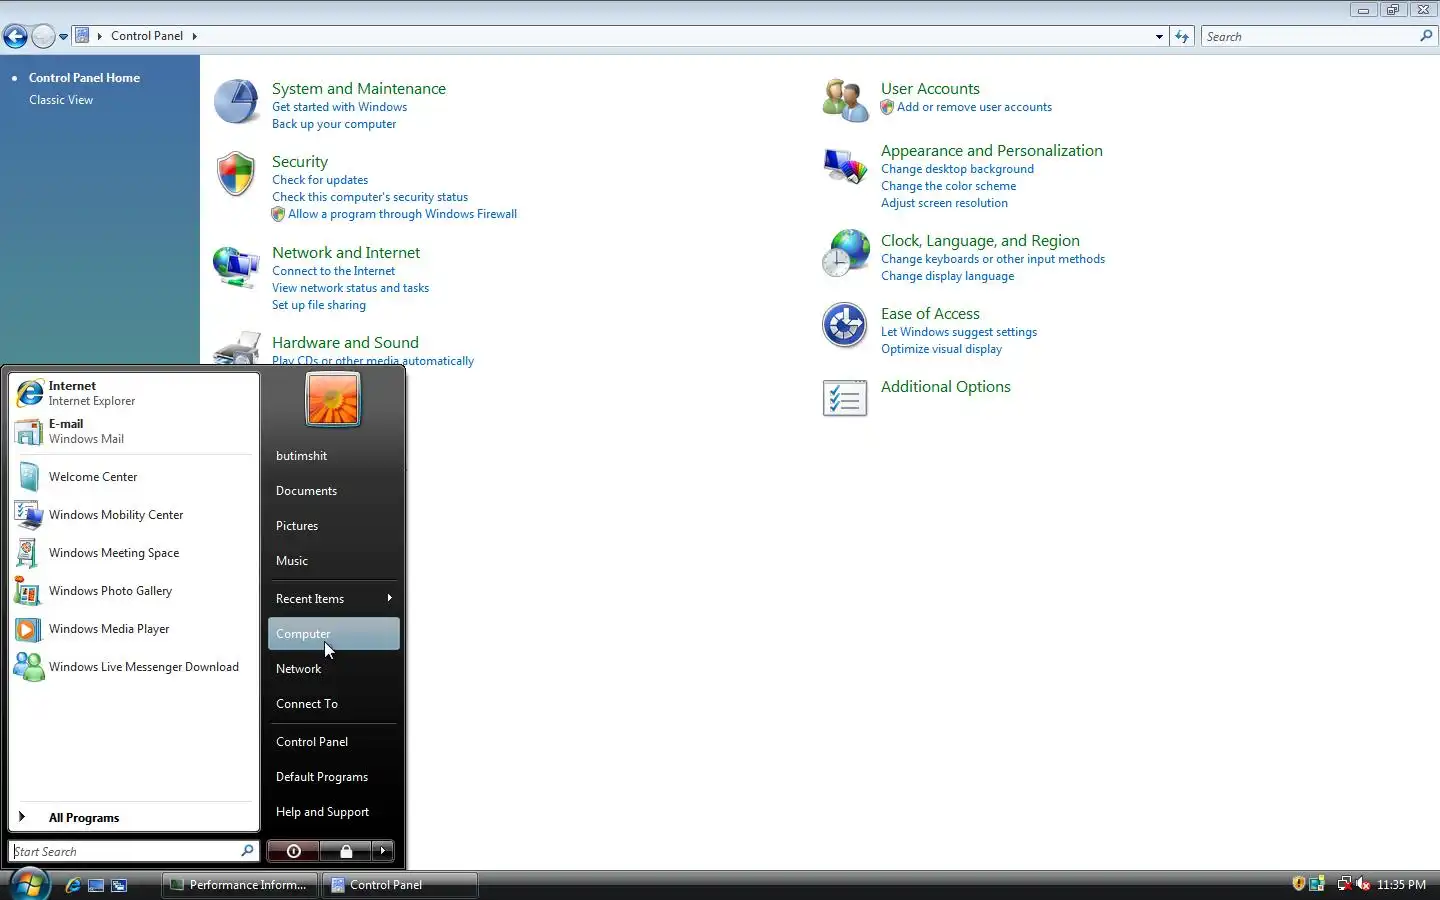This screenshot has width=1440, height=900.
Task: Click Add or remove user accounts link
Action: pyautogui.click(x=974, y=107)
